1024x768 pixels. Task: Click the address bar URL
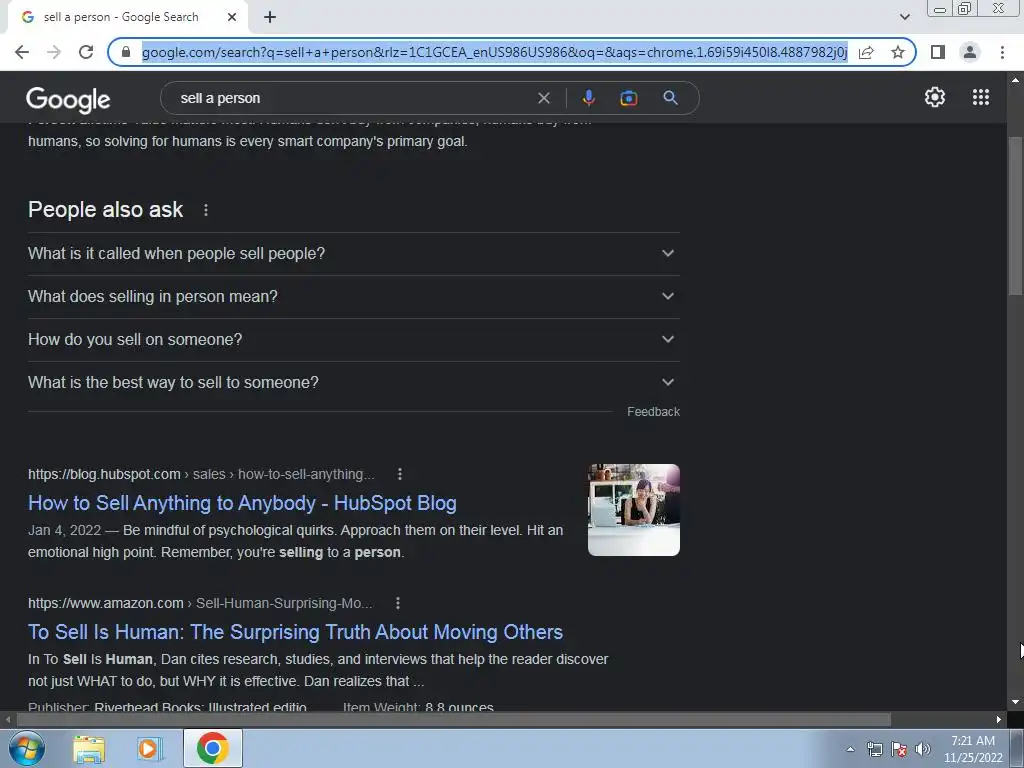[494, 52]
